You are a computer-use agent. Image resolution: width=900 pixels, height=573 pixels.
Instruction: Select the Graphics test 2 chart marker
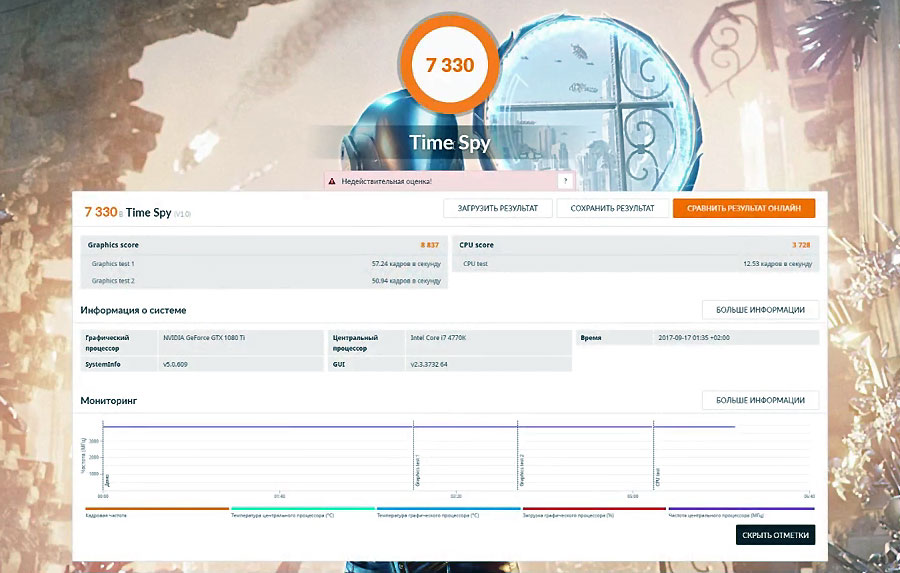[522, 471]
